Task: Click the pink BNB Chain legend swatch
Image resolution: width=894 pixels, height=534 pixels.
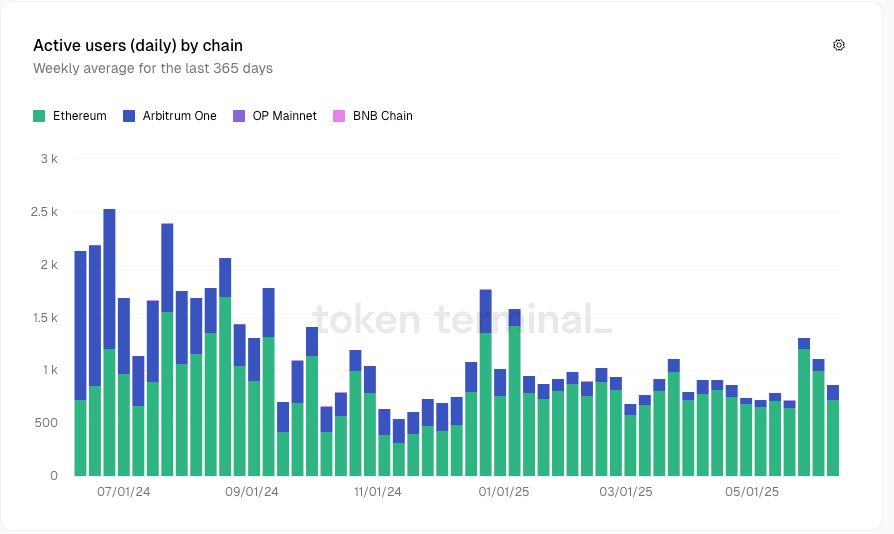Action: click(339, 116)
